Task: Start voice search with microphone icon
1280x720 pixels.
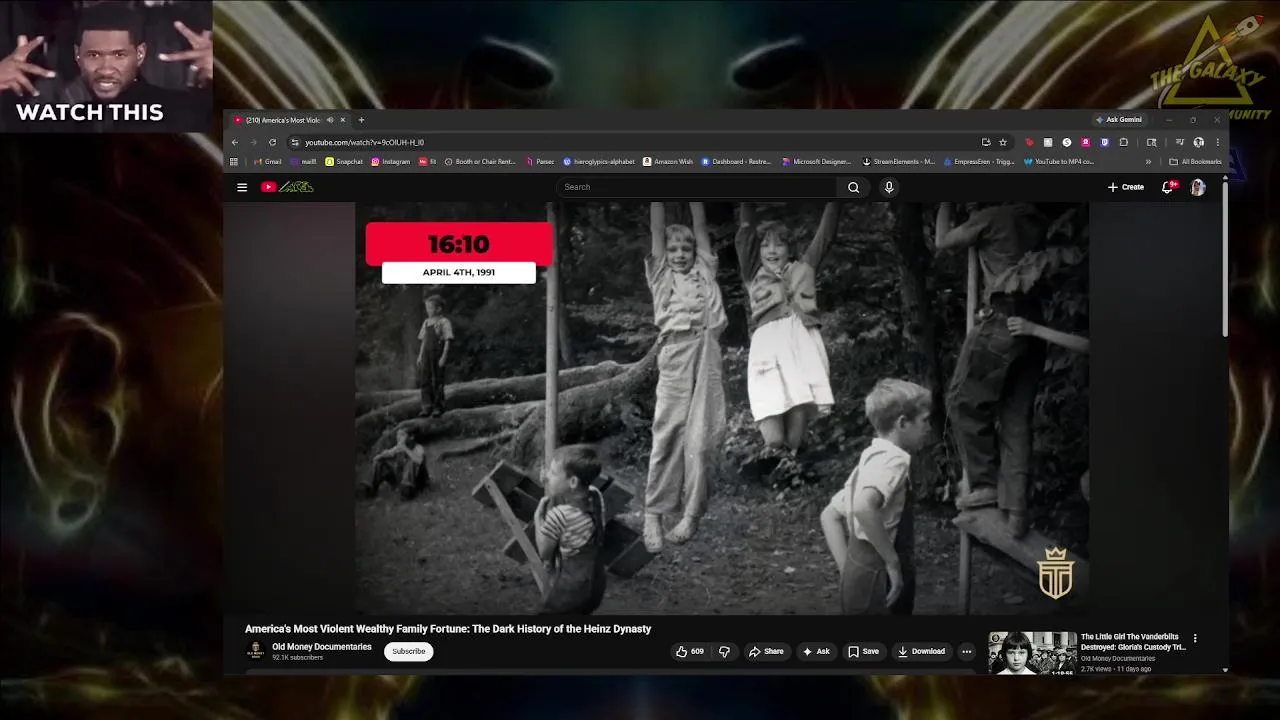Action: (x=888, y=187)
